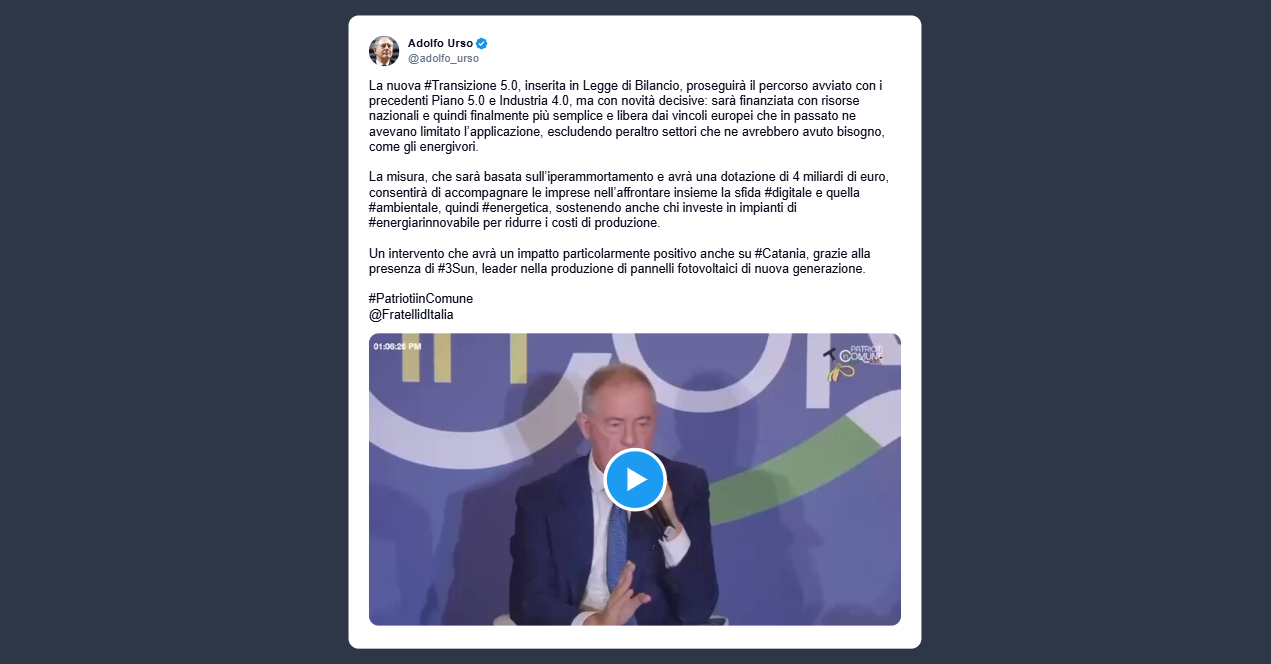Play the embedded video
Image resolution: width=1271 pixels, height=664 pixels.
point(635,479)
